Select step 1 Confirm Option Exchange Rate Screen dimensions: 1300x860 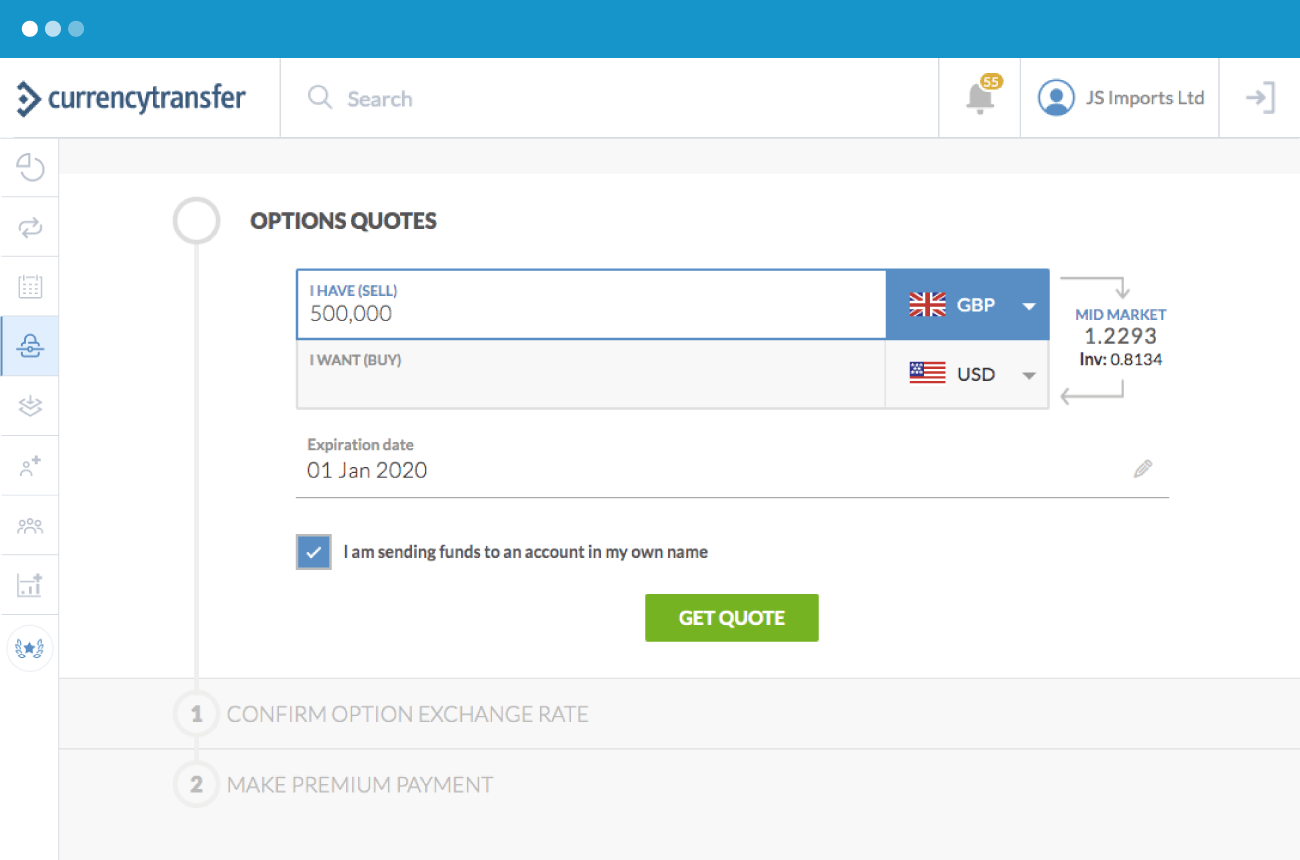pos(407,714)
